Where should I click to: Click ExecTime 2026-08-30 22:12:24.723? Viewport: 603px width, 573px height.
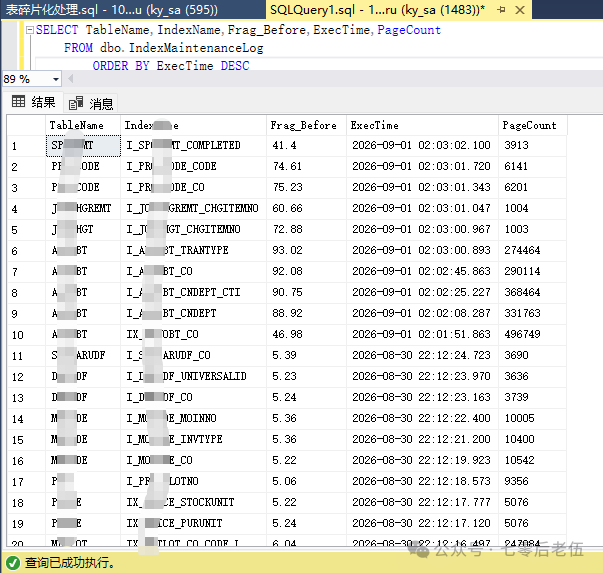421,355
